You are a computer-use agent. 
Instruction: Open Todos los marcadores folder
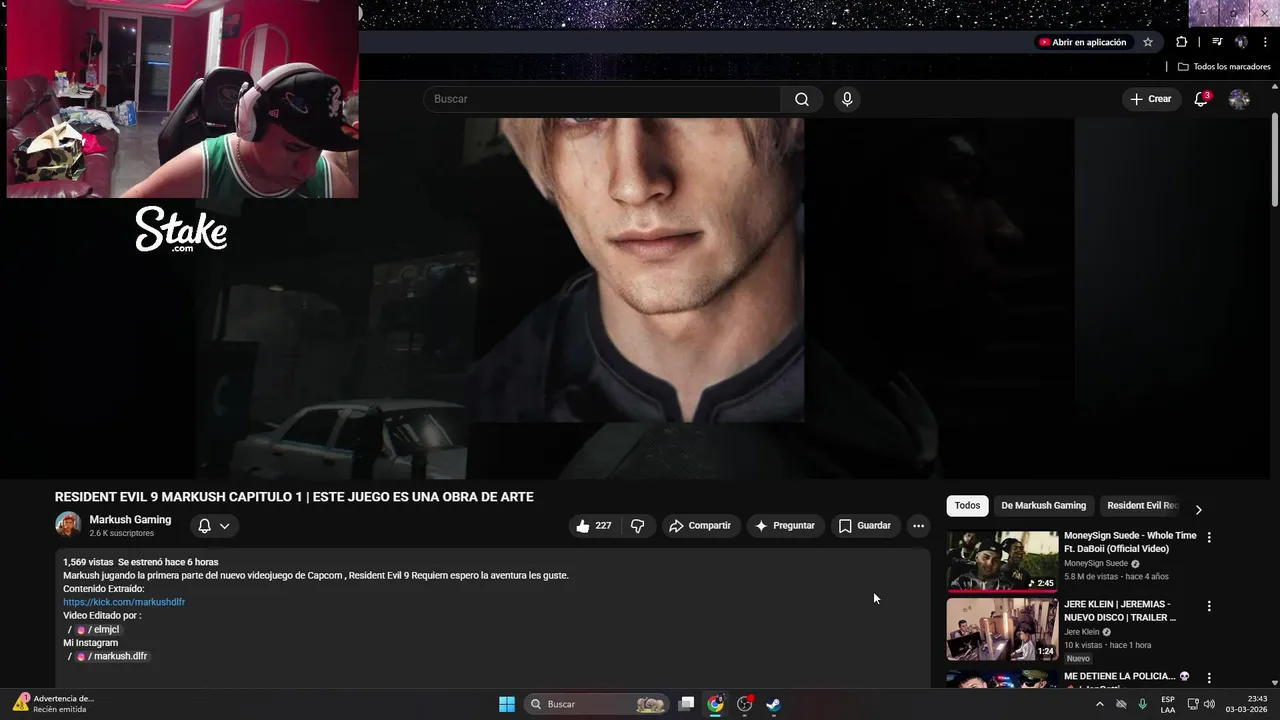1224,67
